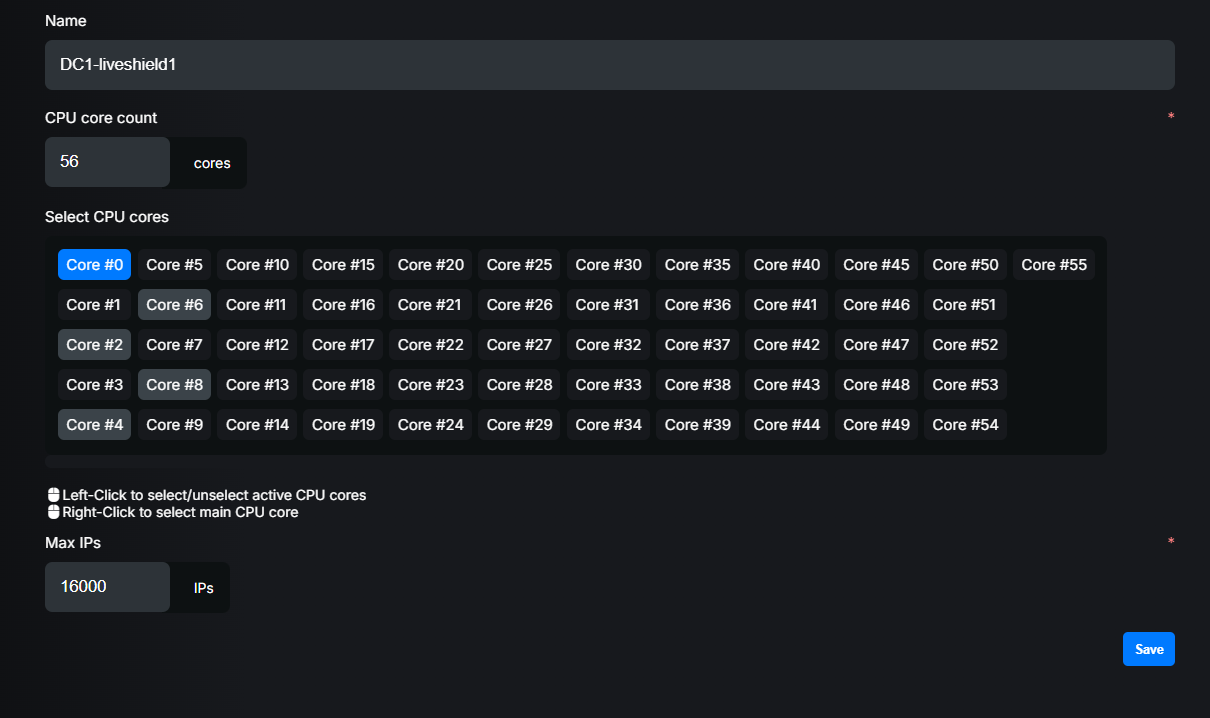Click the mouse icon beside Right-Click instruction

51,511
